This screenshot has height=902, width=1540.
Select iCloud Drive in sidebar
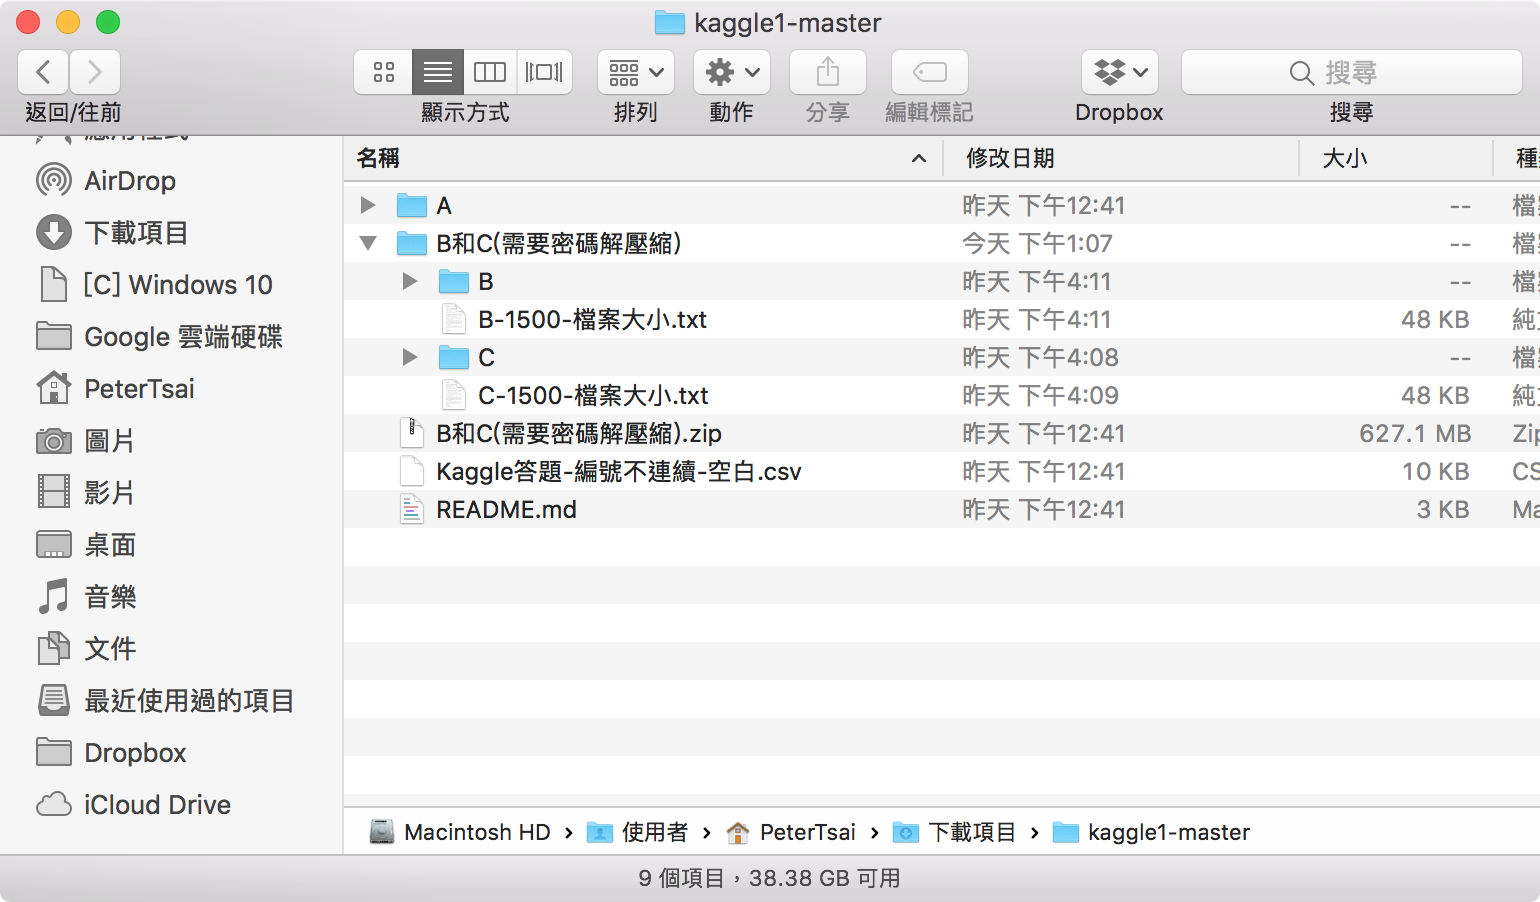tap(157, 805)
